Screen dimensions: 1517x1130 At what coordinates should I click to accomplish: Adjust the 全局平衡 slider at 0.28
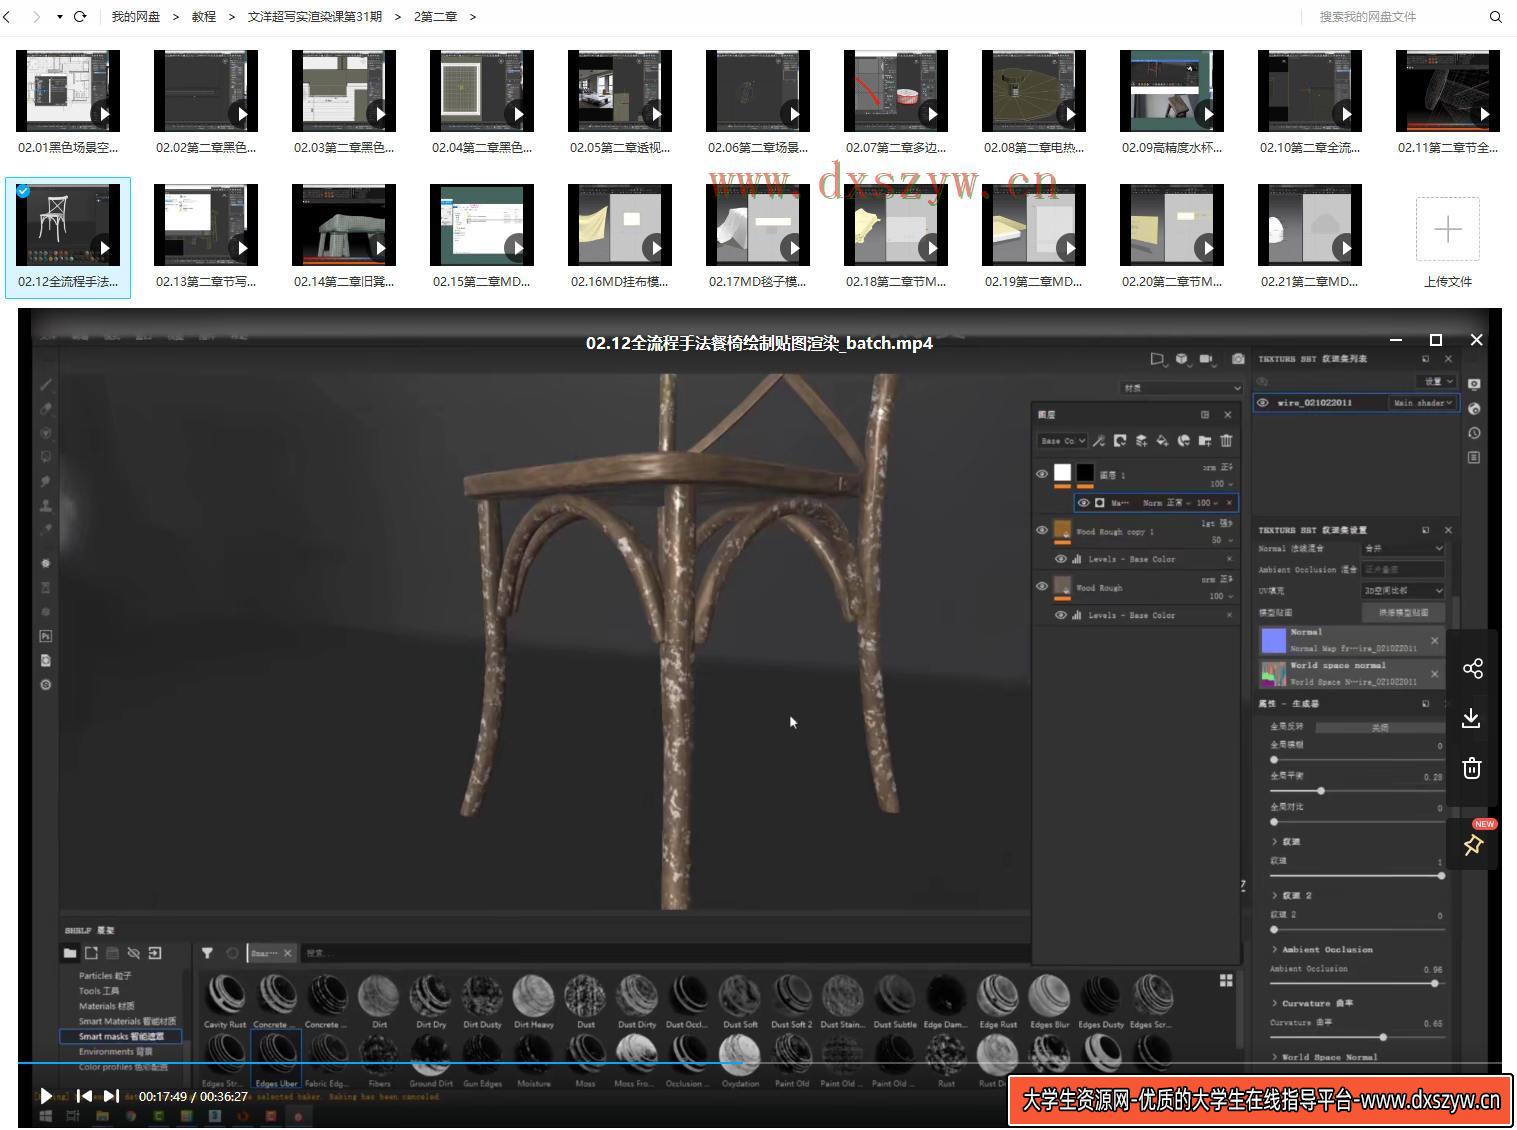pyautogui.click(x=1321, y=791)
